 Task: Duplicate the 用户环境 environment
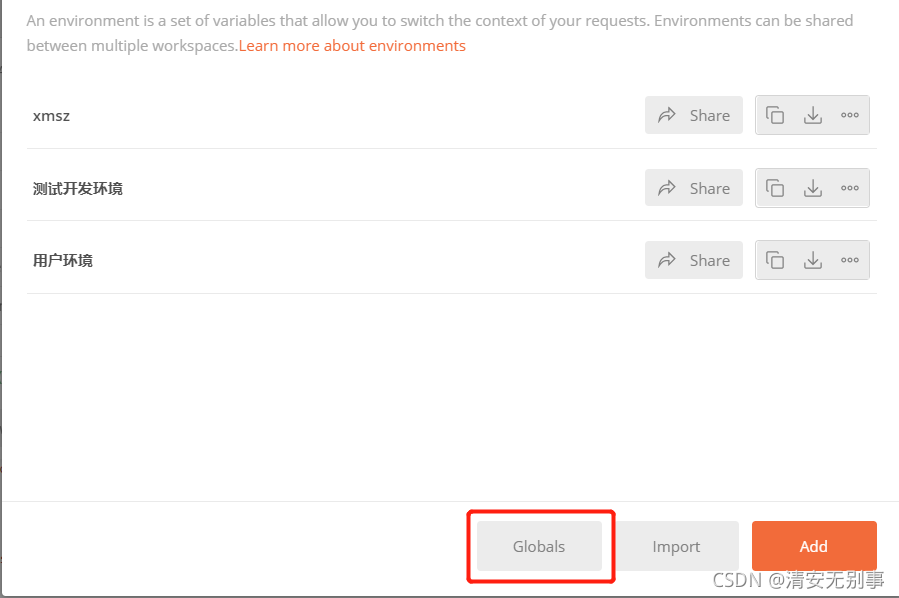click(x=775, y=260)
